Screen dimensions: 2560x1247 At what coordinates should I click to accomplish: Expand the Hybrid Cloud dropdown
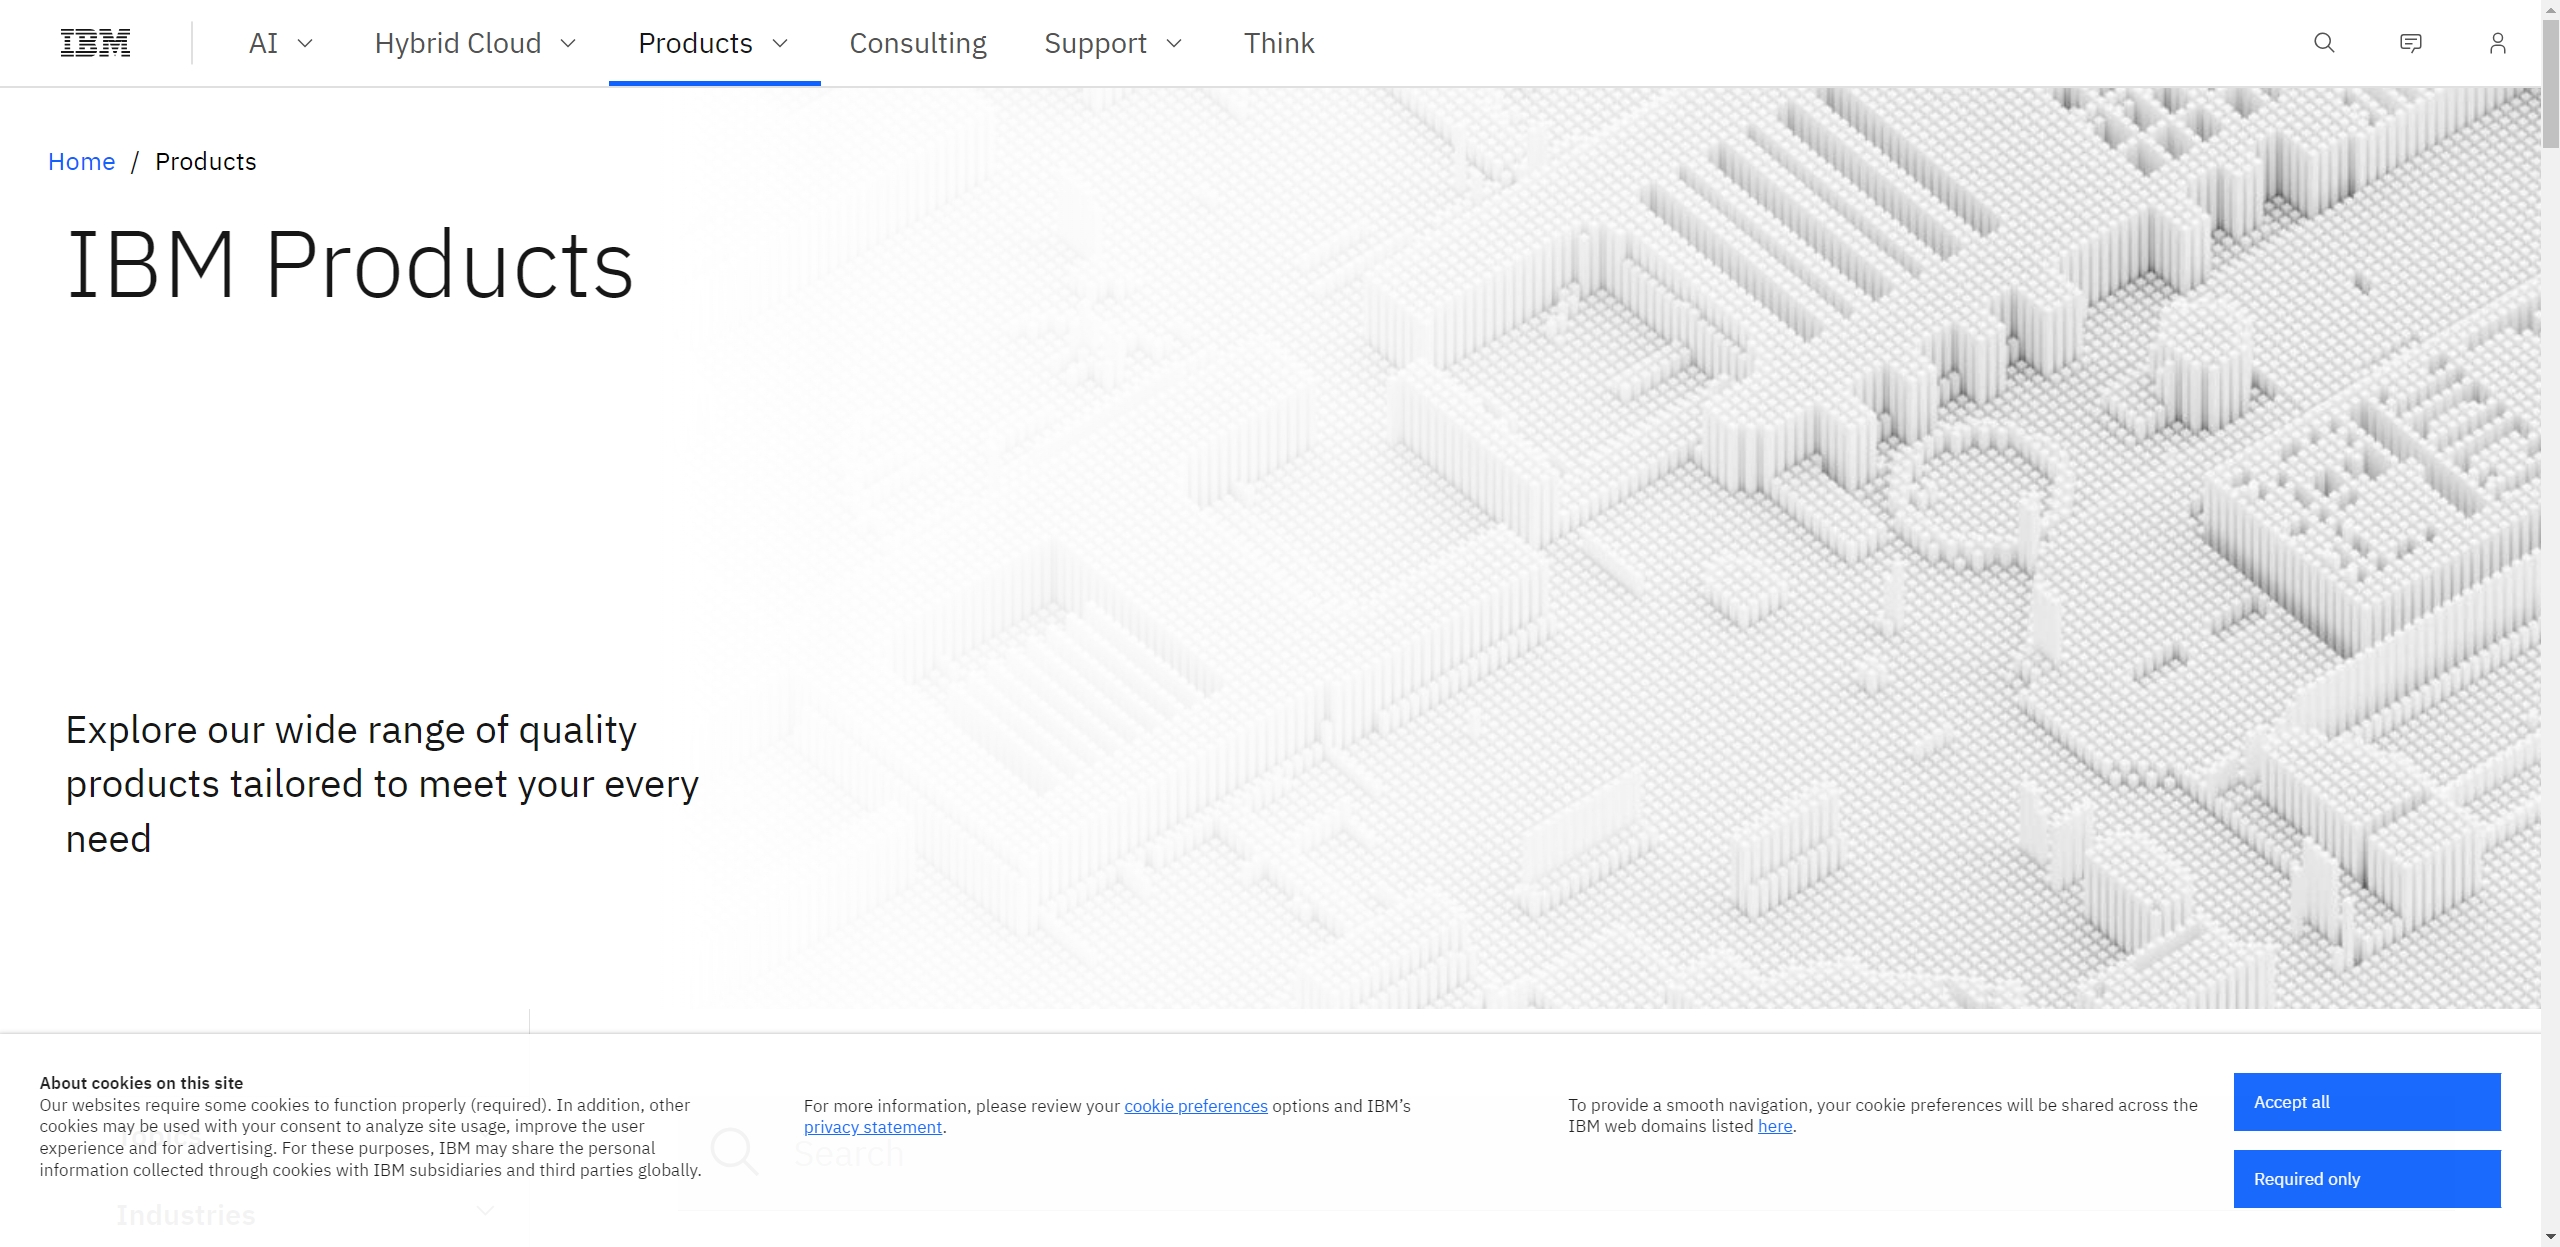475,43
